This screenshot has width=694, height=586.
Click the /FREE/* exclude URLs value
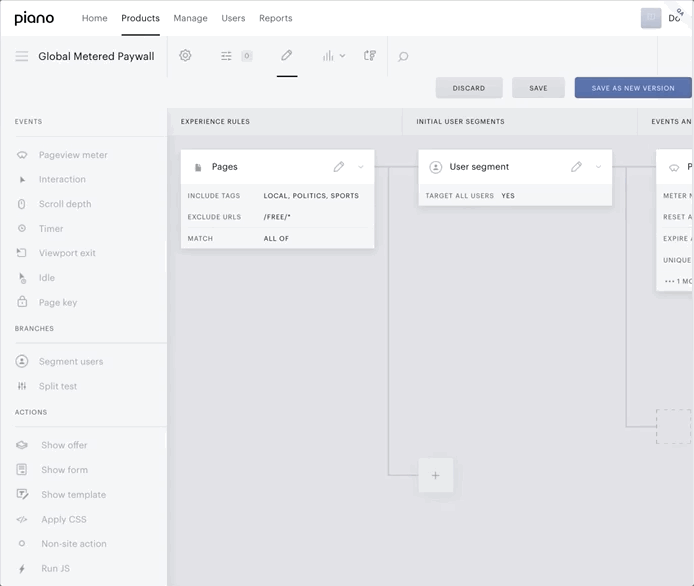(x=277, y=217)
